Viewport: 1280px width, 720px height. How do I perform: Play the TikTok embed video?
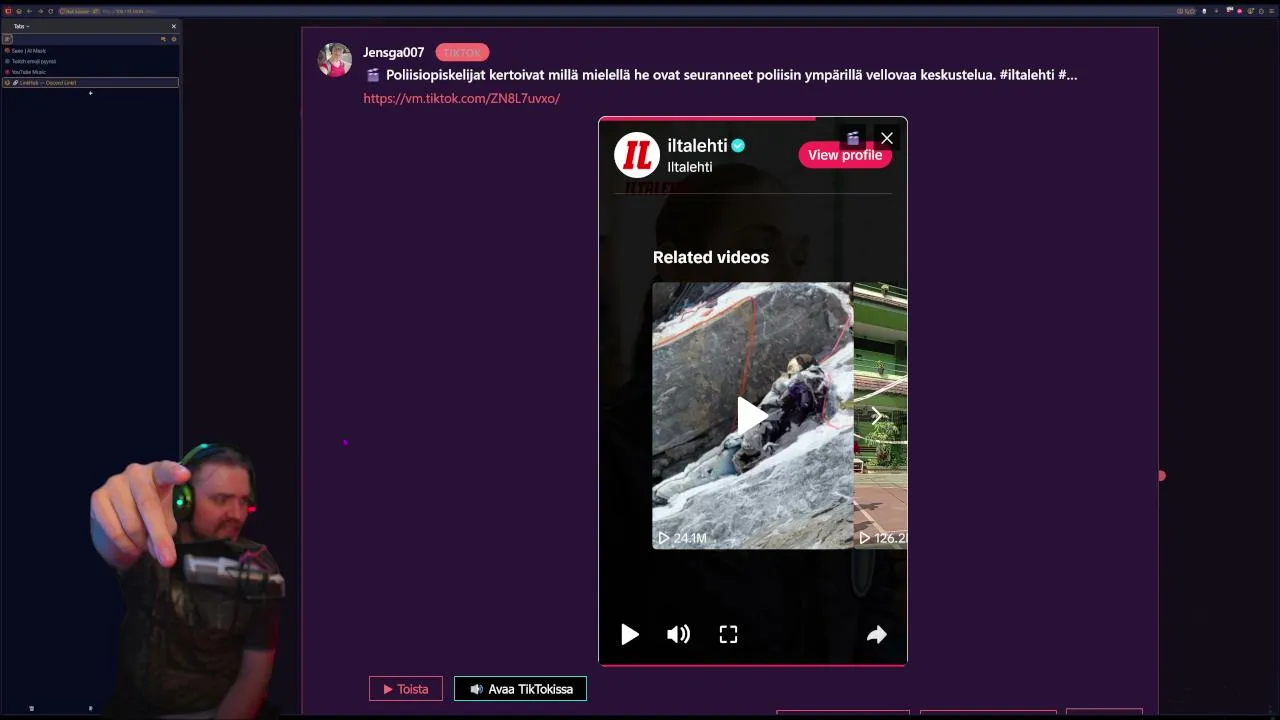pos(629,634)
